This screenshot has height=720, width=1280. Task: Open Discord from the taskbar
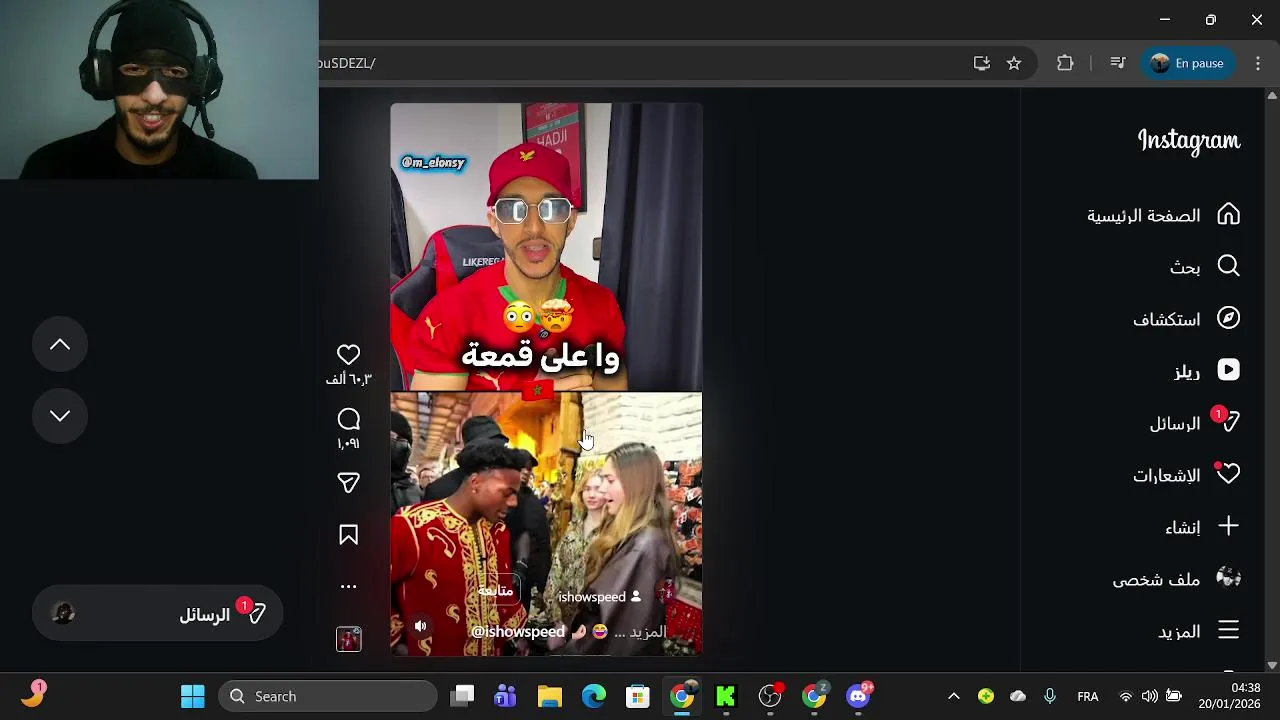point(859,696)
